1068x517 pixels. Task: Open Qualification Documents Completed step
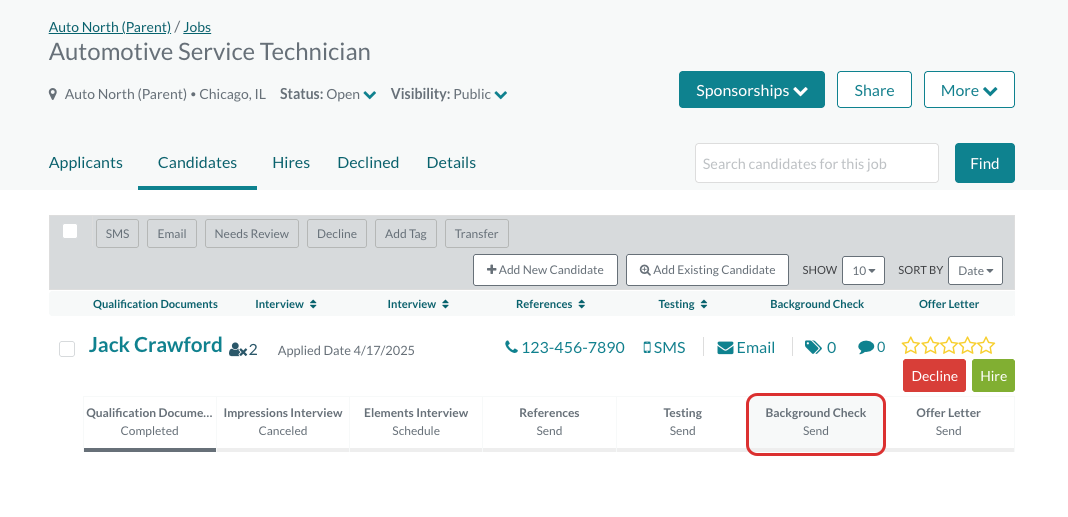[150, 422]
